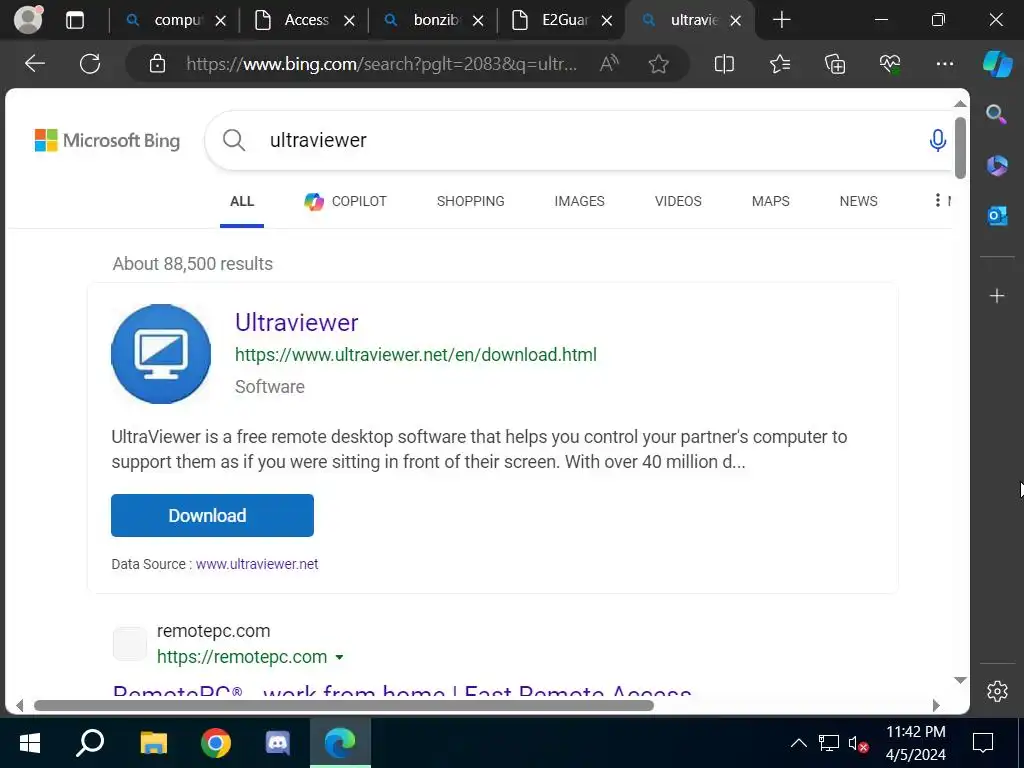The width and height of the screenshot is (1024, 768).
Task: View site information lock icon
Action: pyautogui.click(x=157, y=63)
